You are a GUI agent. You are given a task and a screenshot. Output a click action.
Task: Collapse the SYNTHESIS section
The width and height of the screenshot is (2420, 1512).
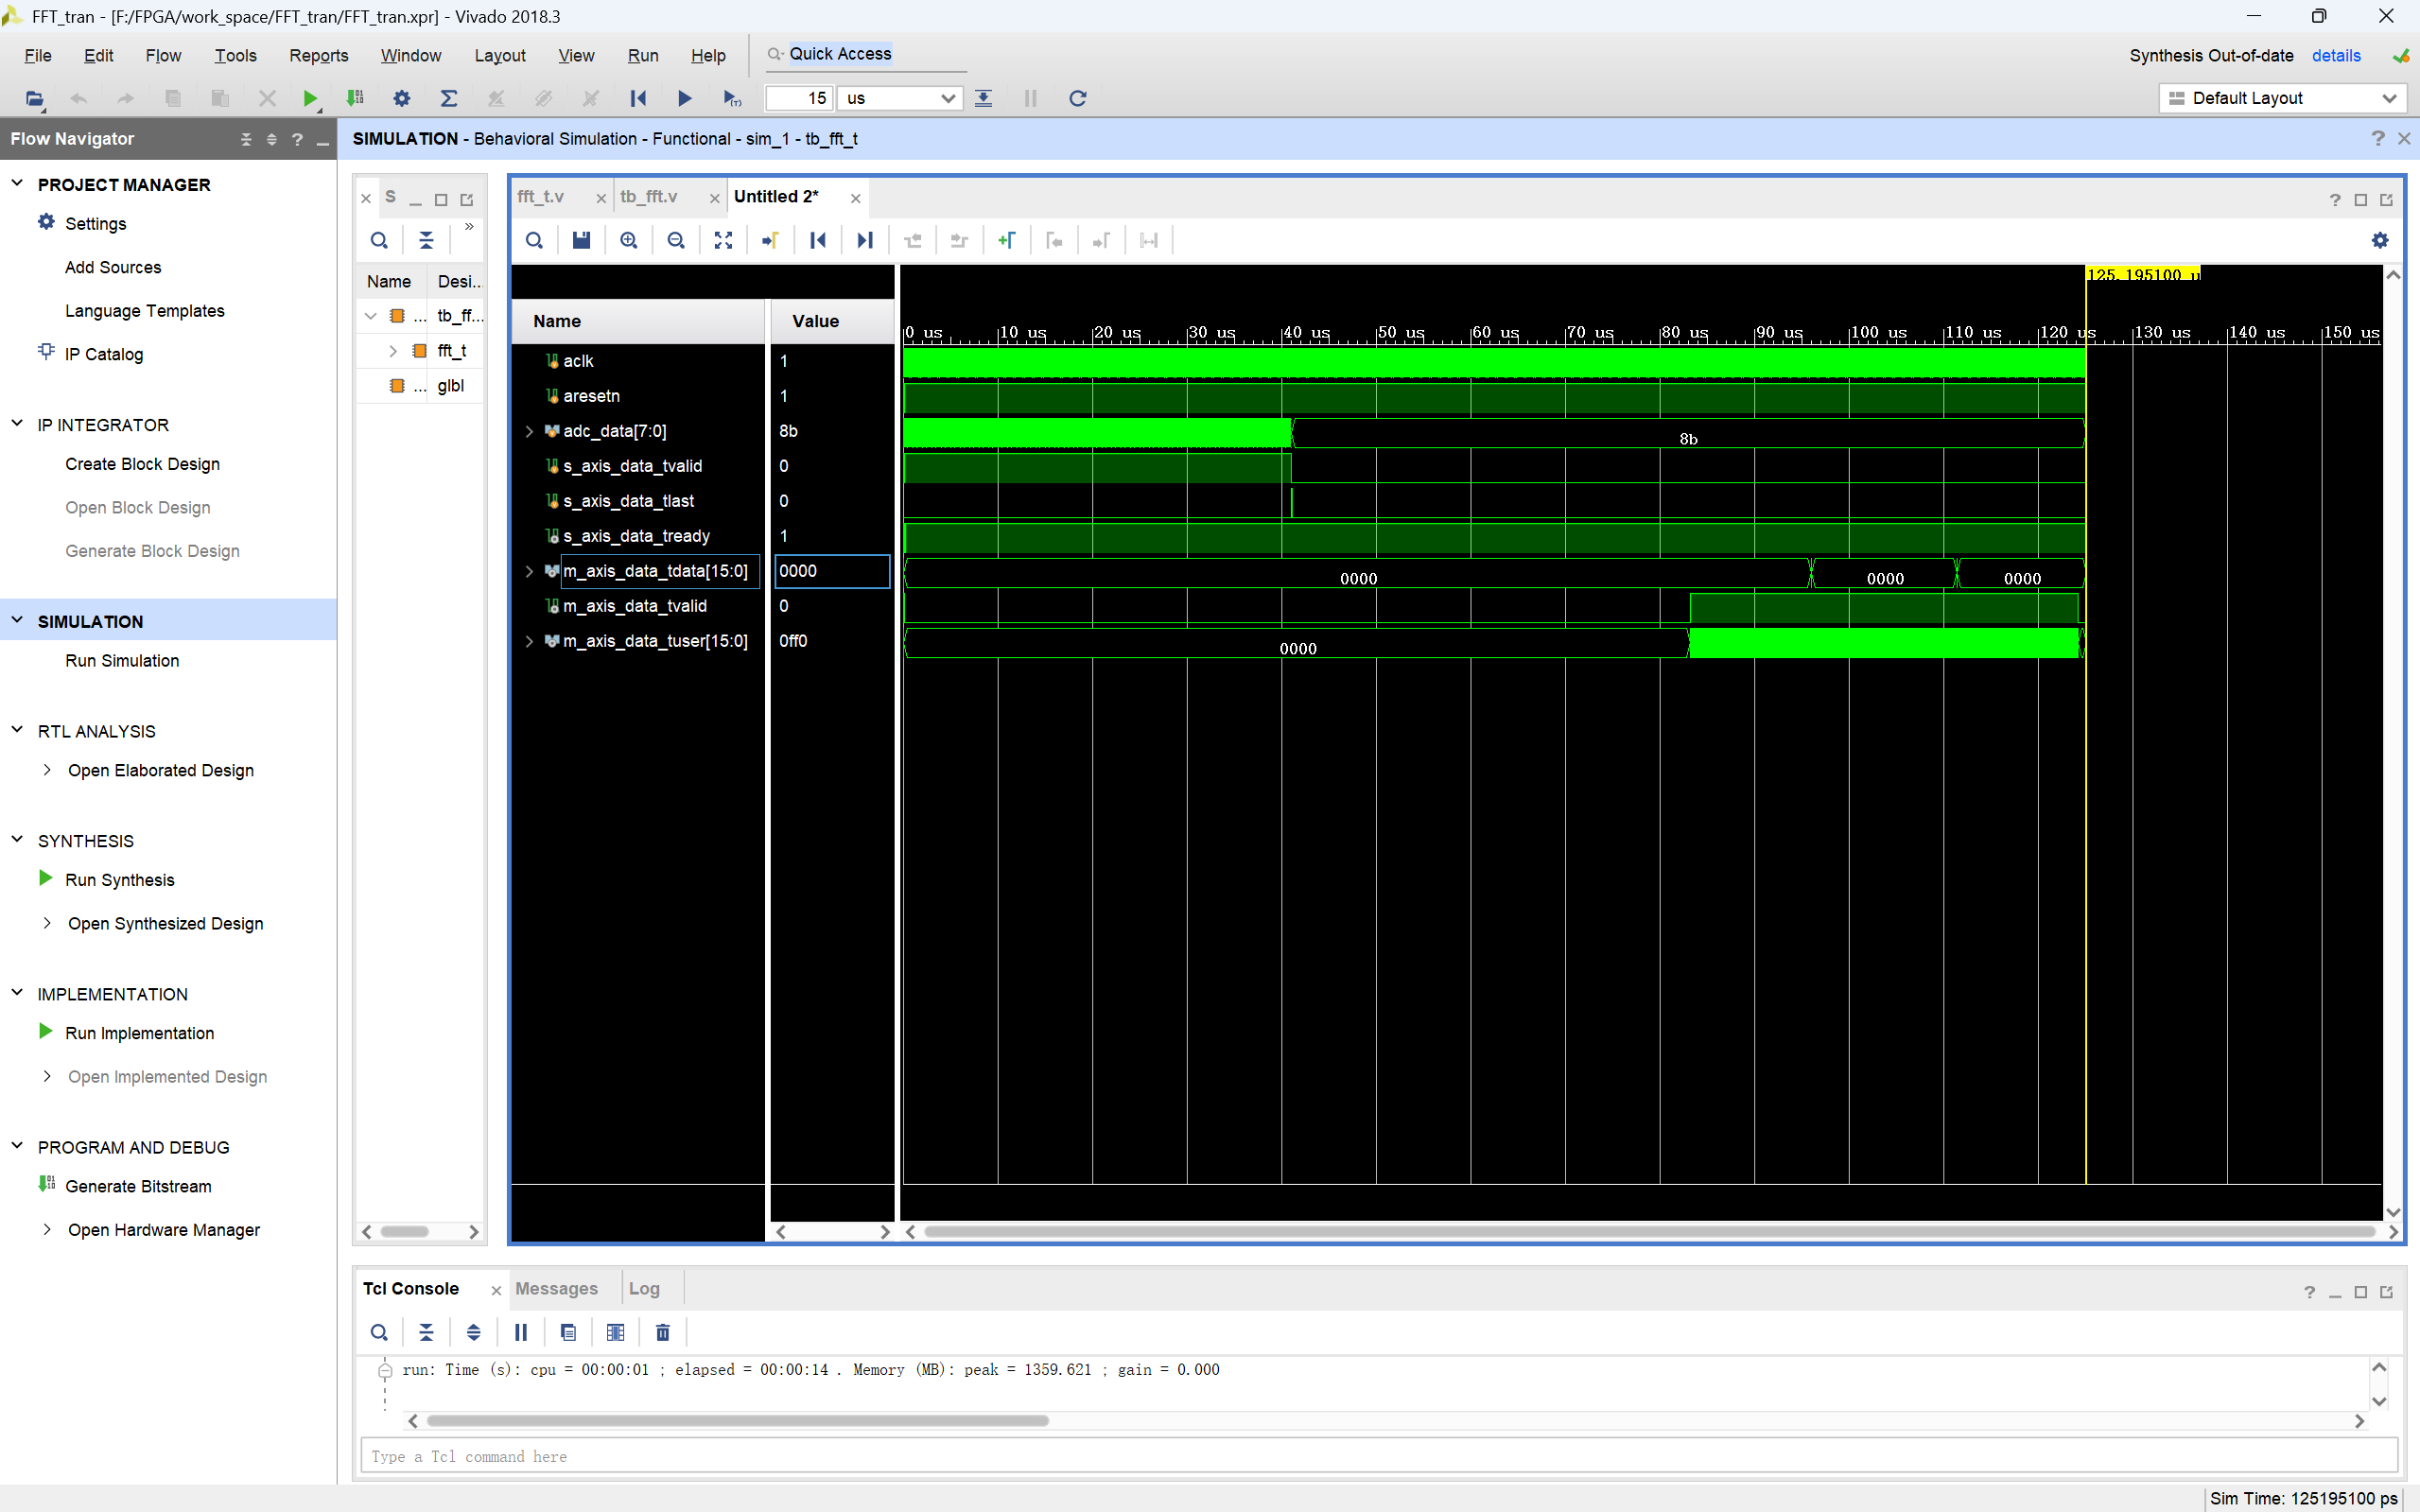(x=17, y=840)
